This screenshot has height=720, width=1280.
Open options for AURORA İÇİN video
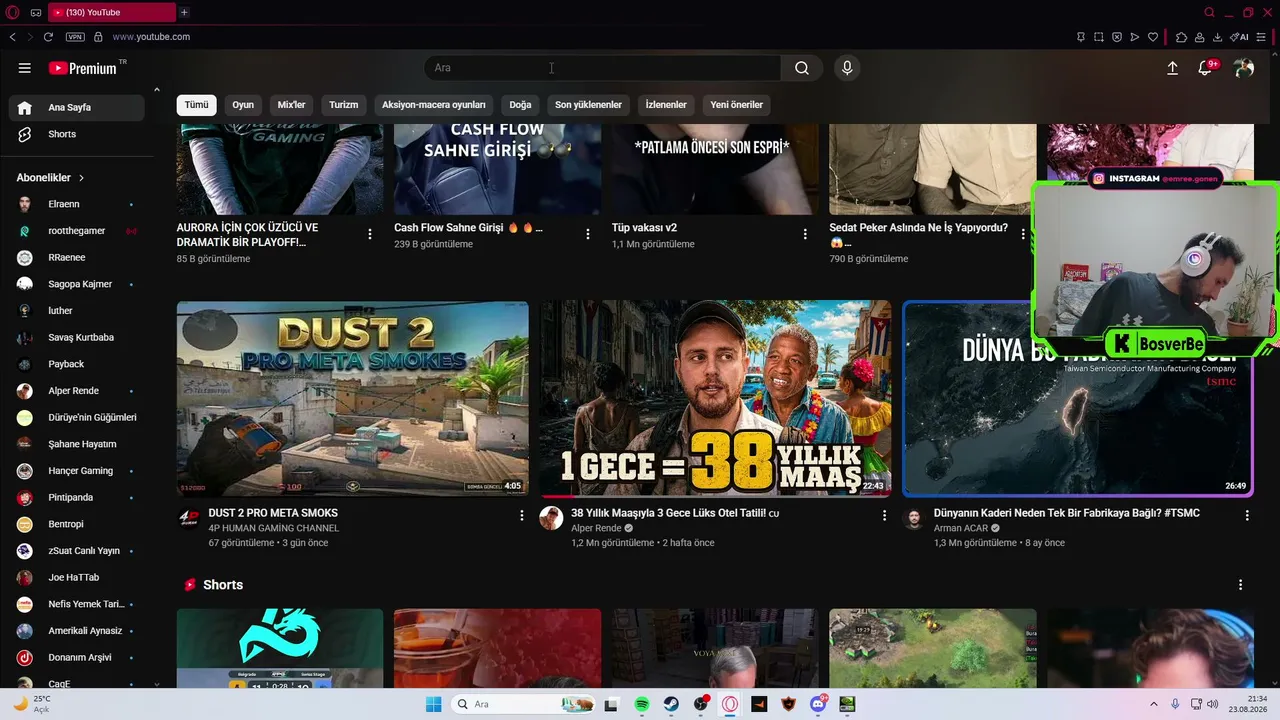[x=370, y=234]
